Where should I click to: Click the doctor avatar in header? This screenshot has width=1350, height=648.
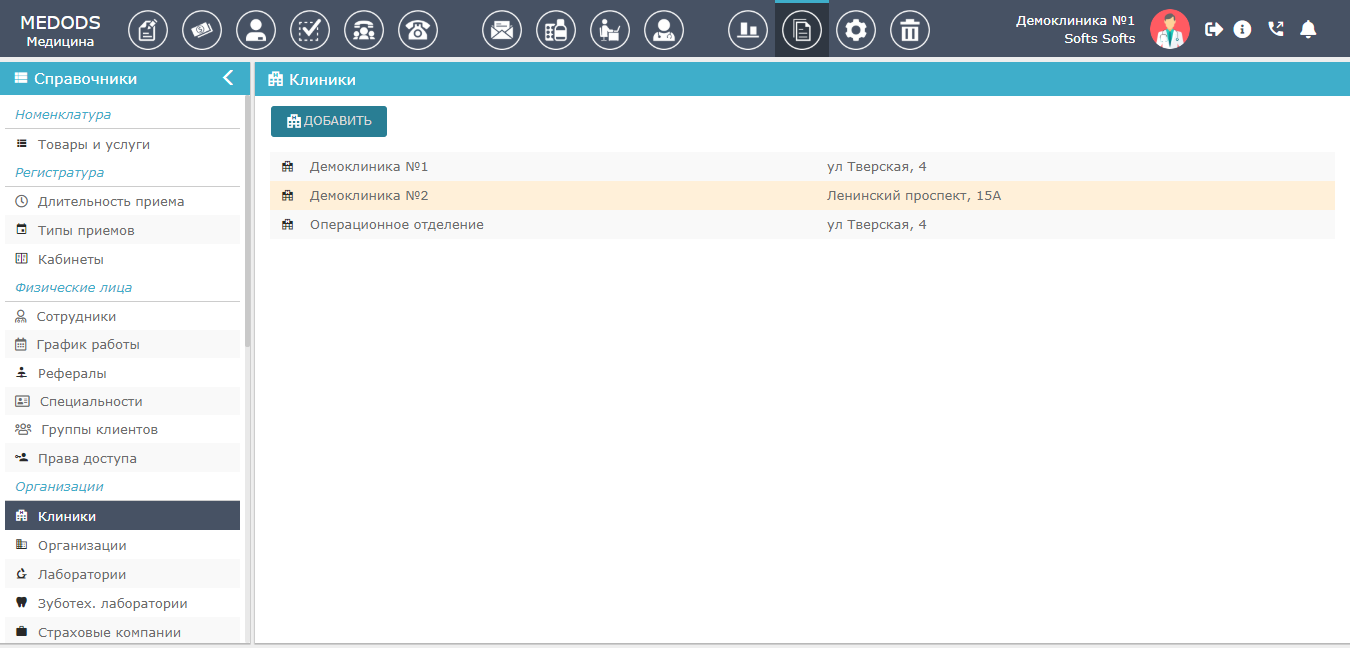(x=1169, y=29)
